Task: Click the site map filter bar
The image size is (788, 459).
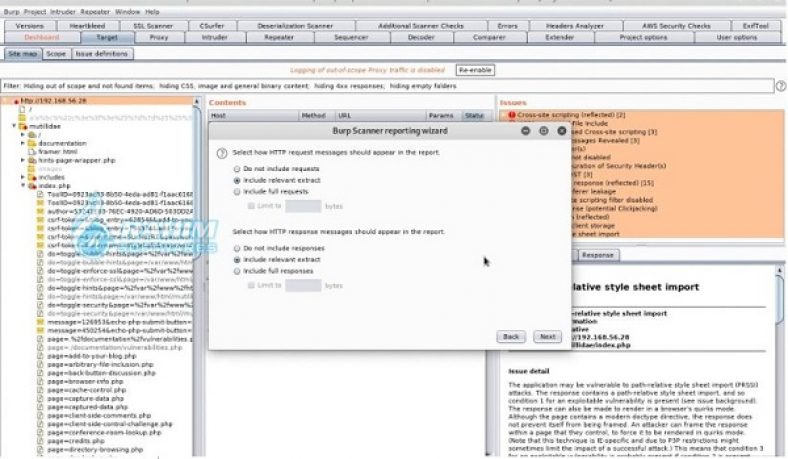Action: [x=387, y=86]
